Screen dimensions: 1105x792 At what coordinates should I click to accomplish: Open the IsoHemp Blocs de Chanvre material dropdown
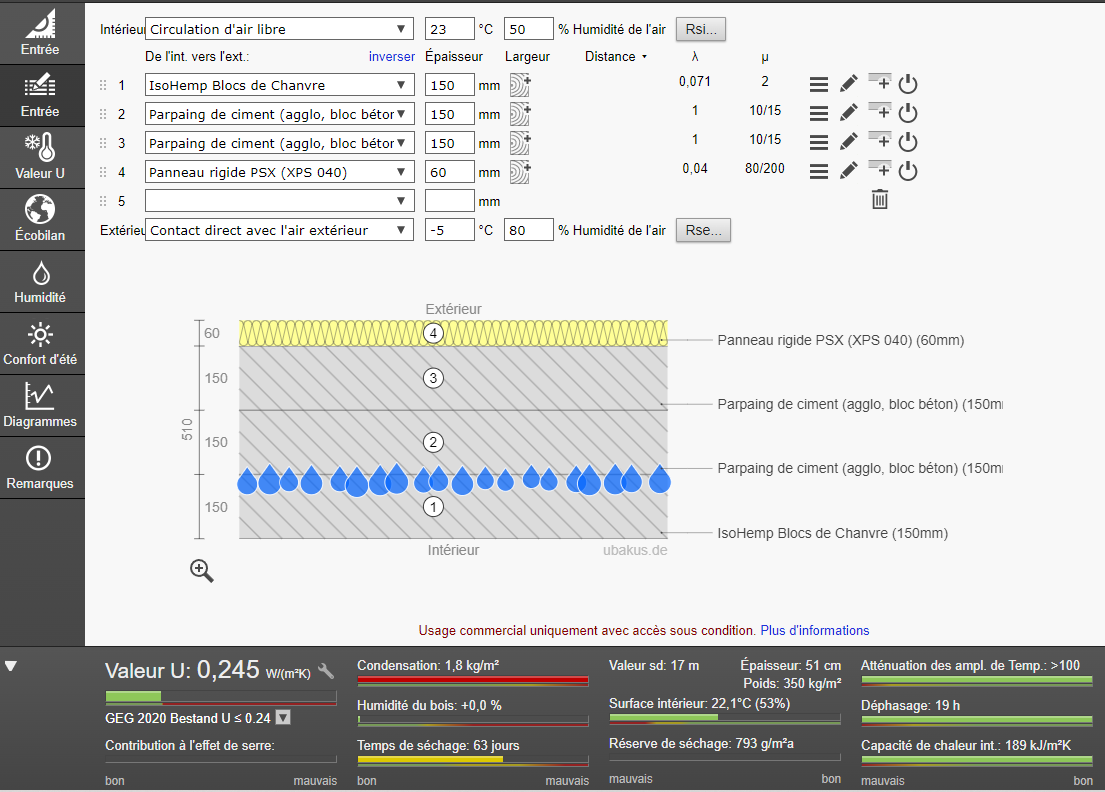pos(279,85)
